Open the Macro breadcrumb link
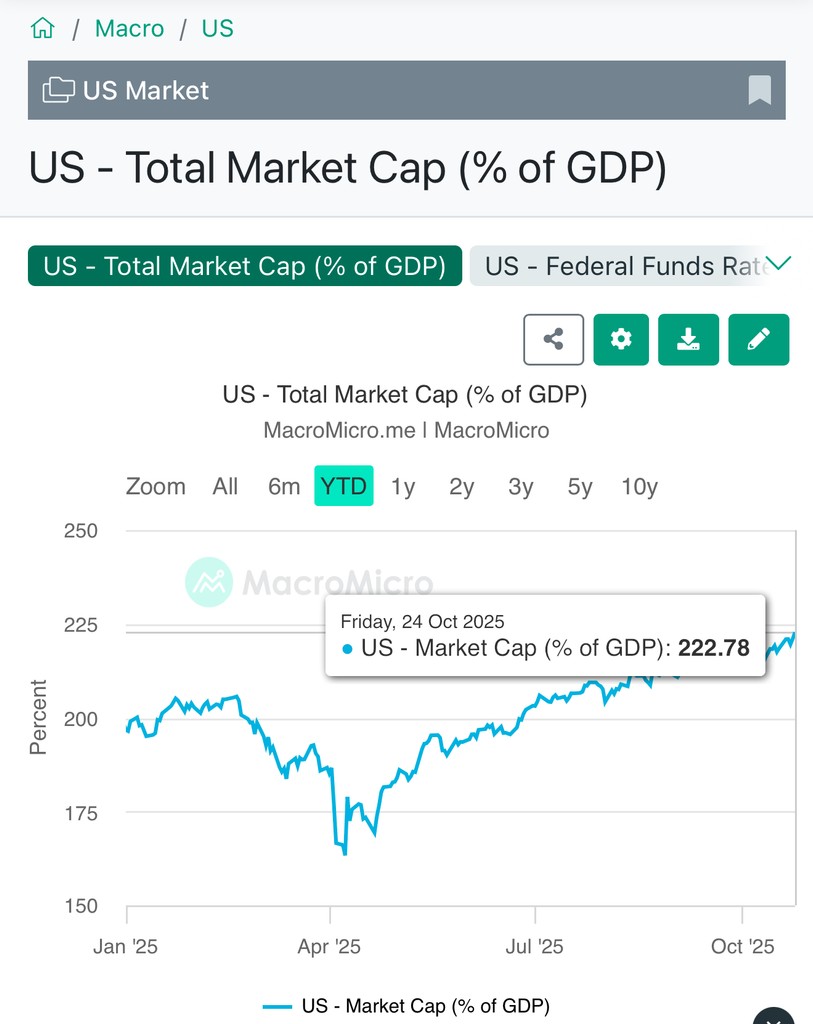 tap(129, 28)
